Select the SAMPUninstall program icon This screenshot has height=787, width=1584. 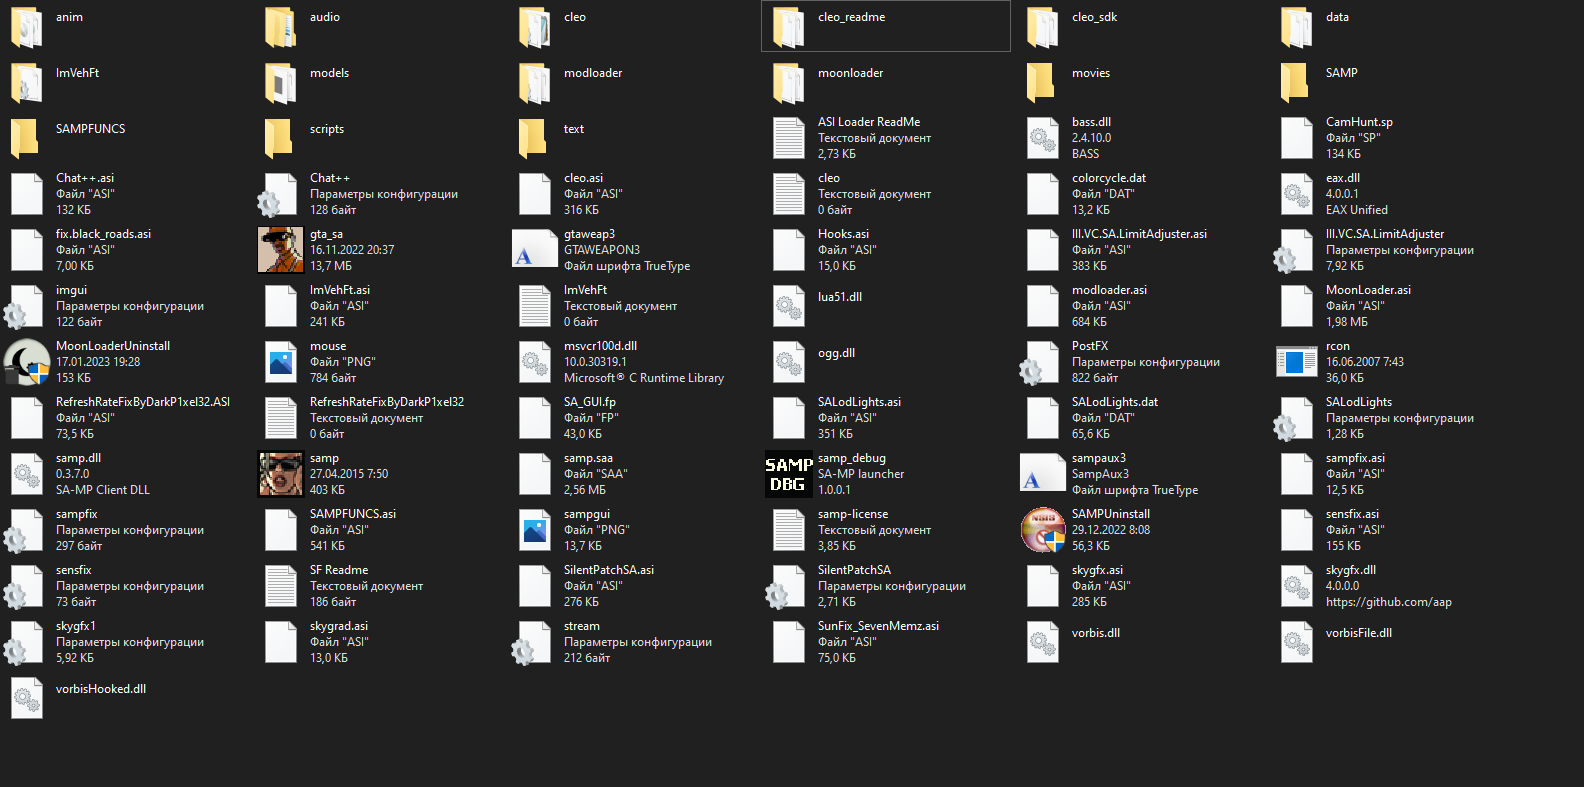pyautogui.click(x=1042, y=530)
